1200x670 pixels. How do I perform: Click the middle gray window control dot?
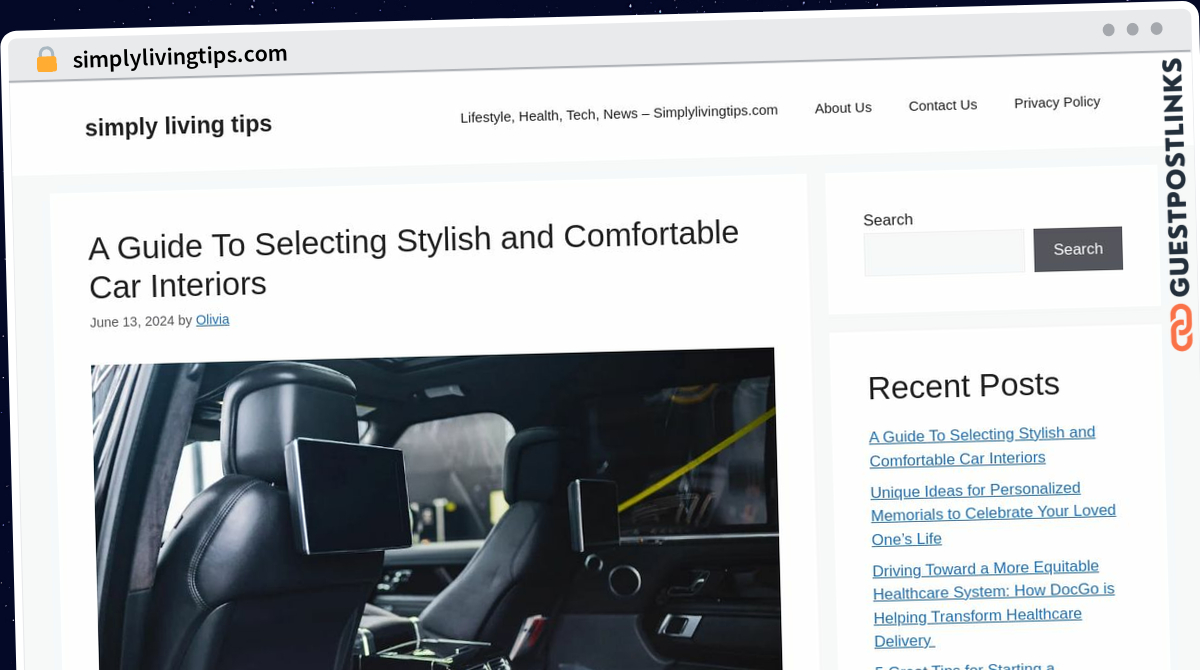[1132, 29]
